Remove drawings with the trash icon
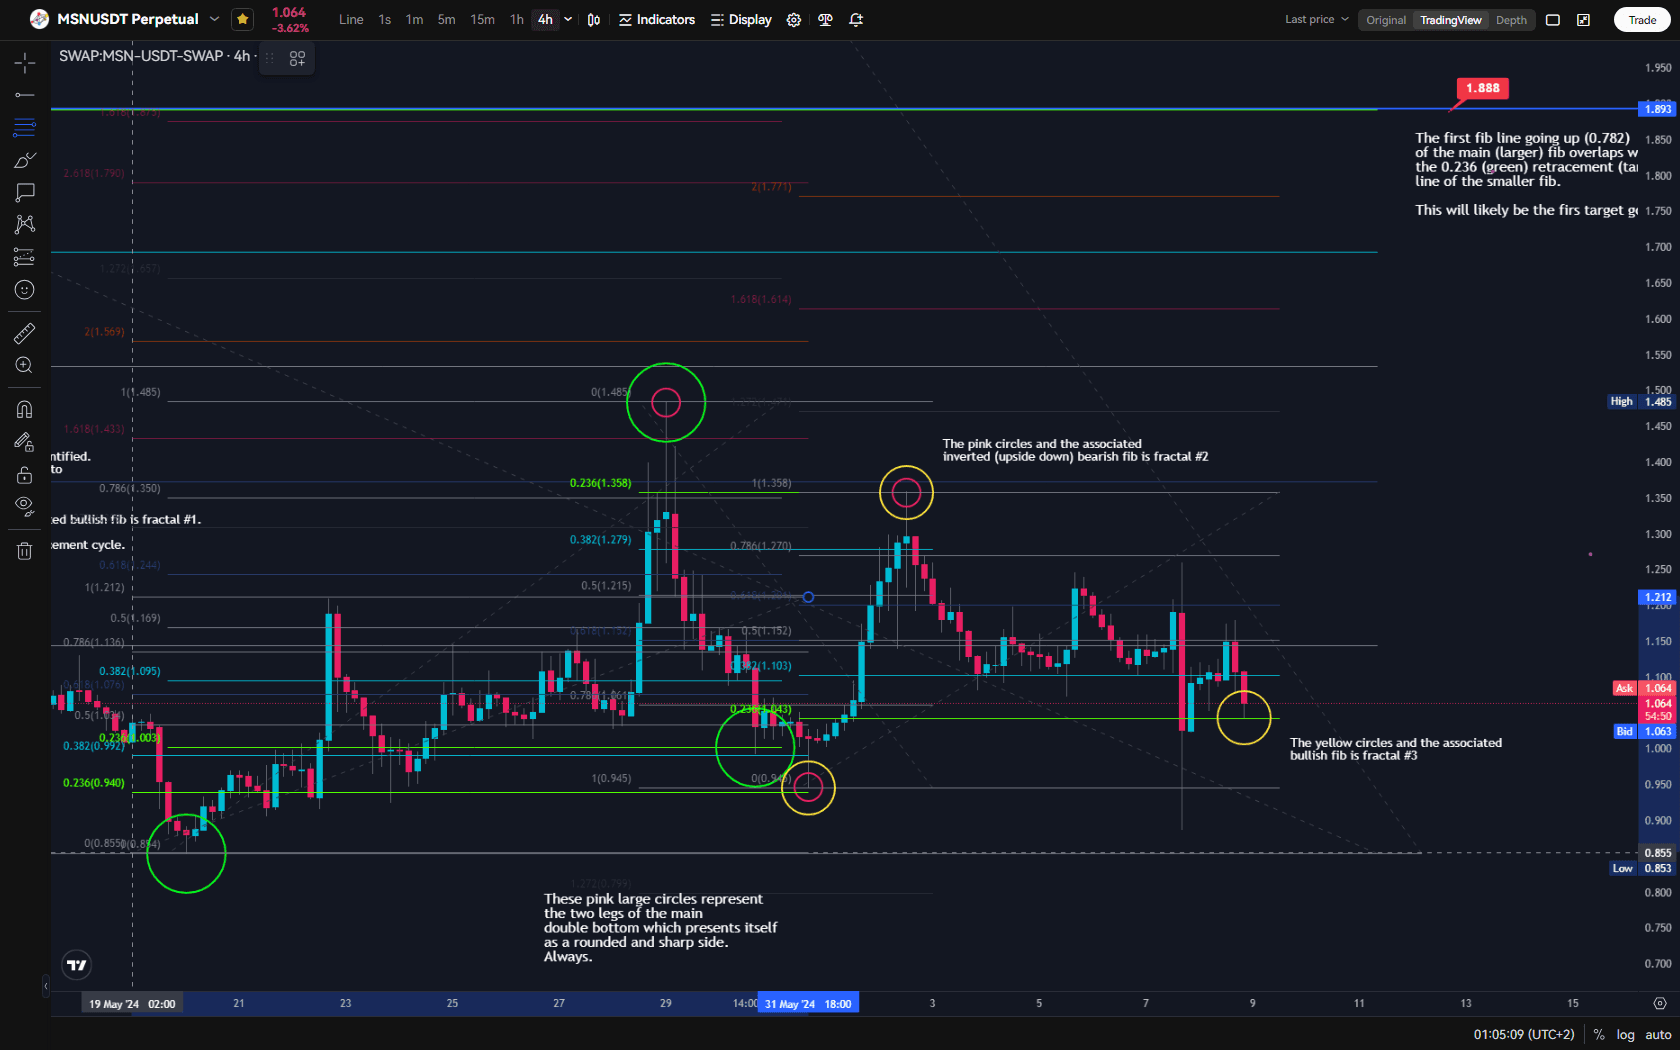 click(x=25, y=550)
